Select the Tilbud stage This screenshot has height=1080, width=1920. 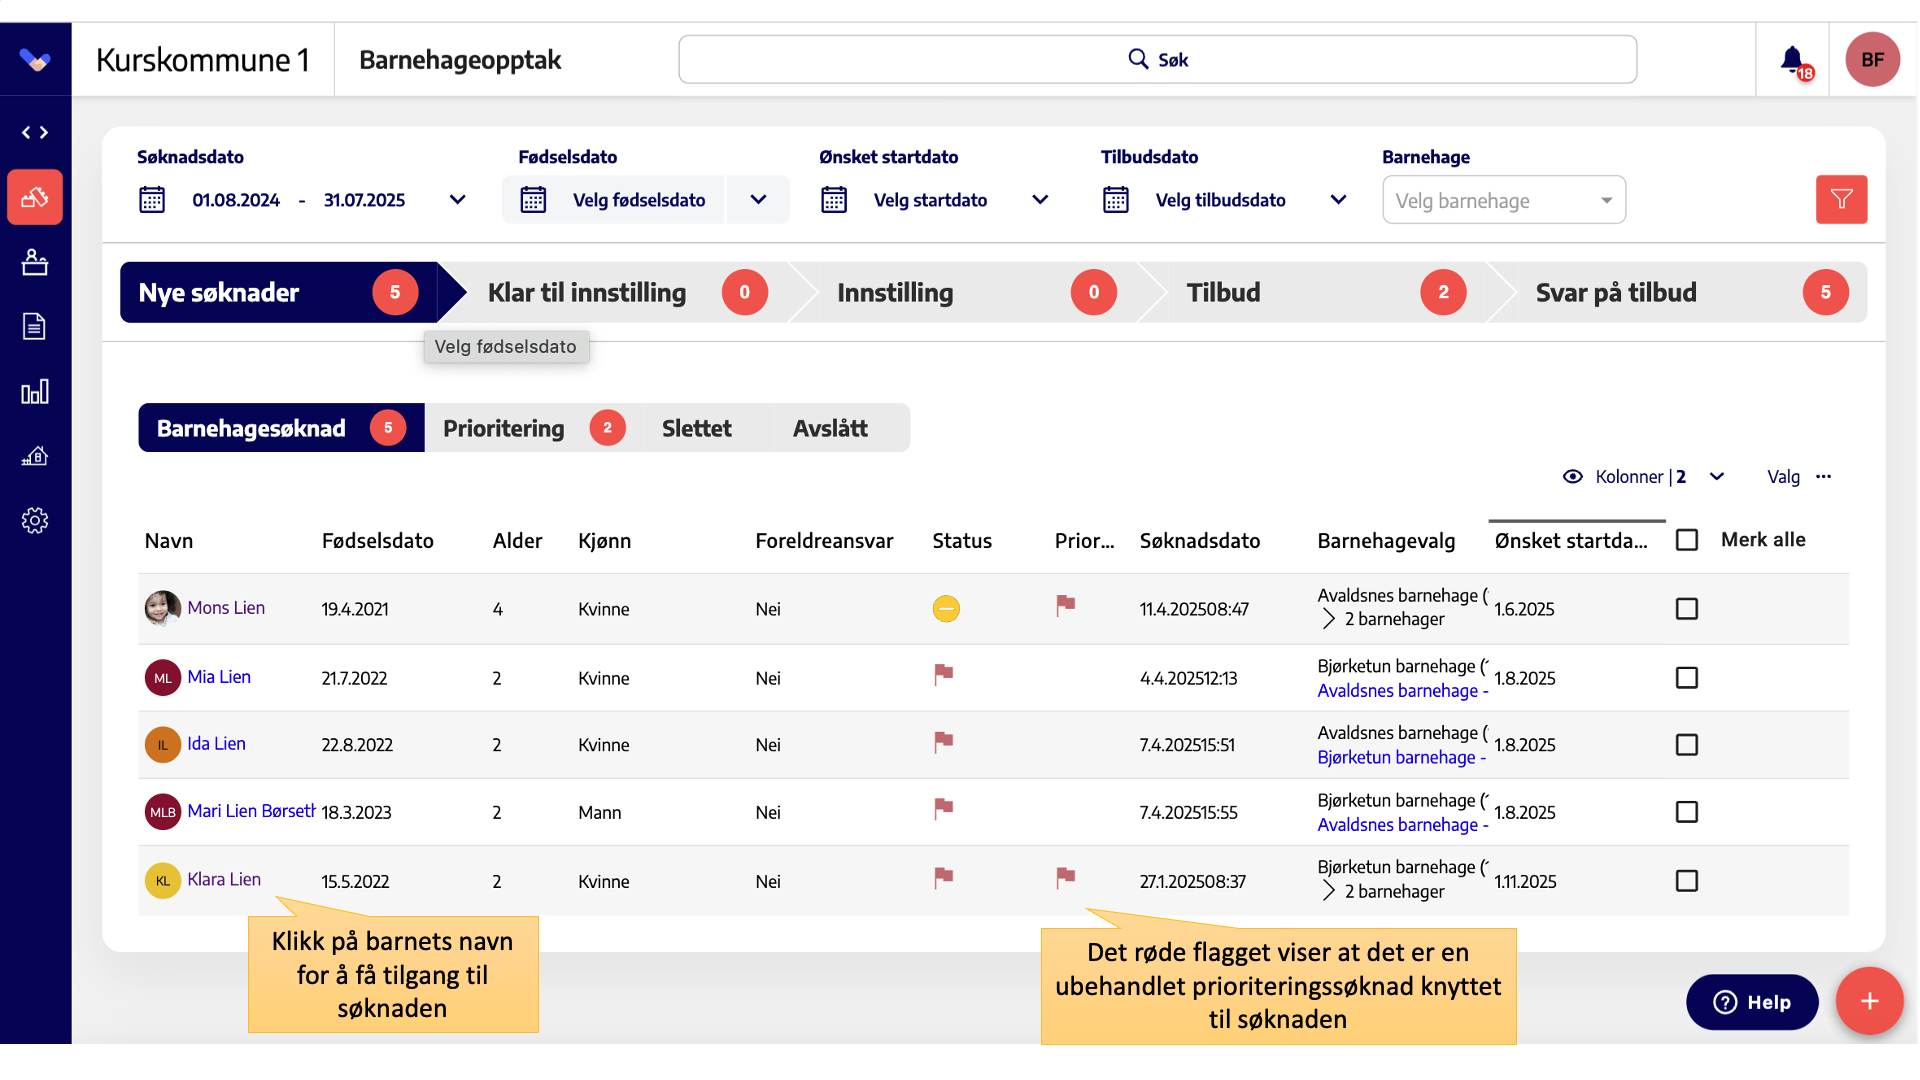click(x=1326, y=292)
